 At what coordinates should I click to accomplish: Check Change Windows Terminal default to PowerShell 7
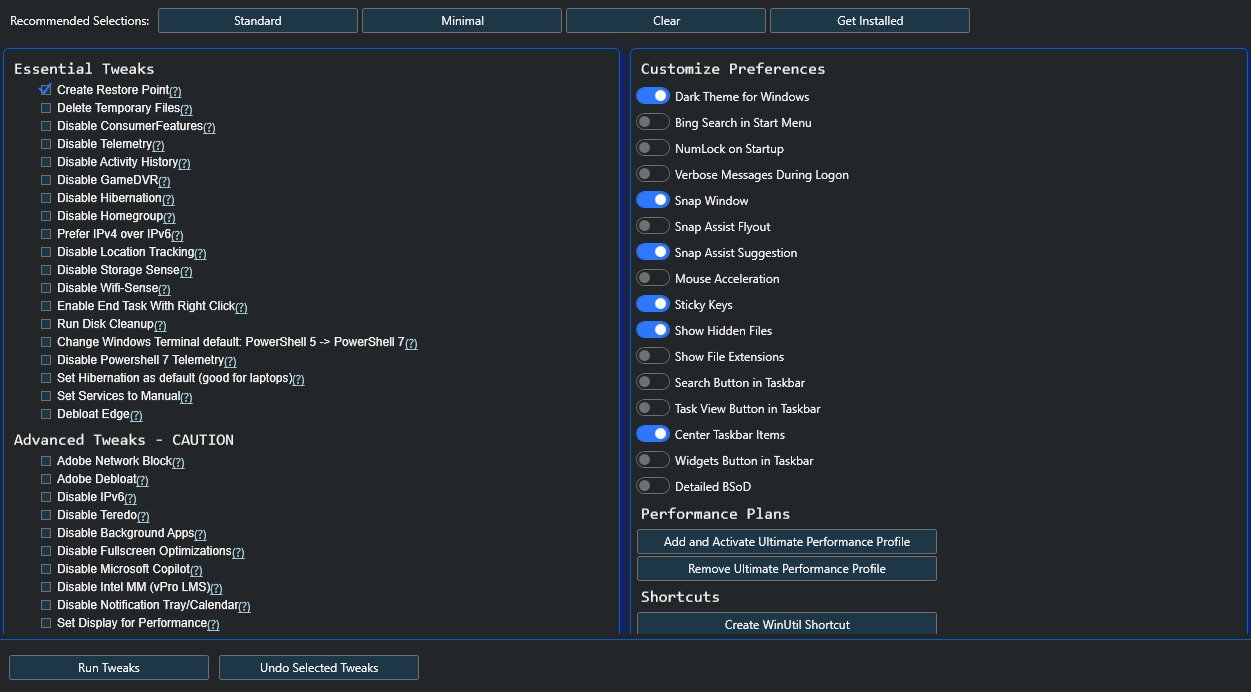[46, 342]
